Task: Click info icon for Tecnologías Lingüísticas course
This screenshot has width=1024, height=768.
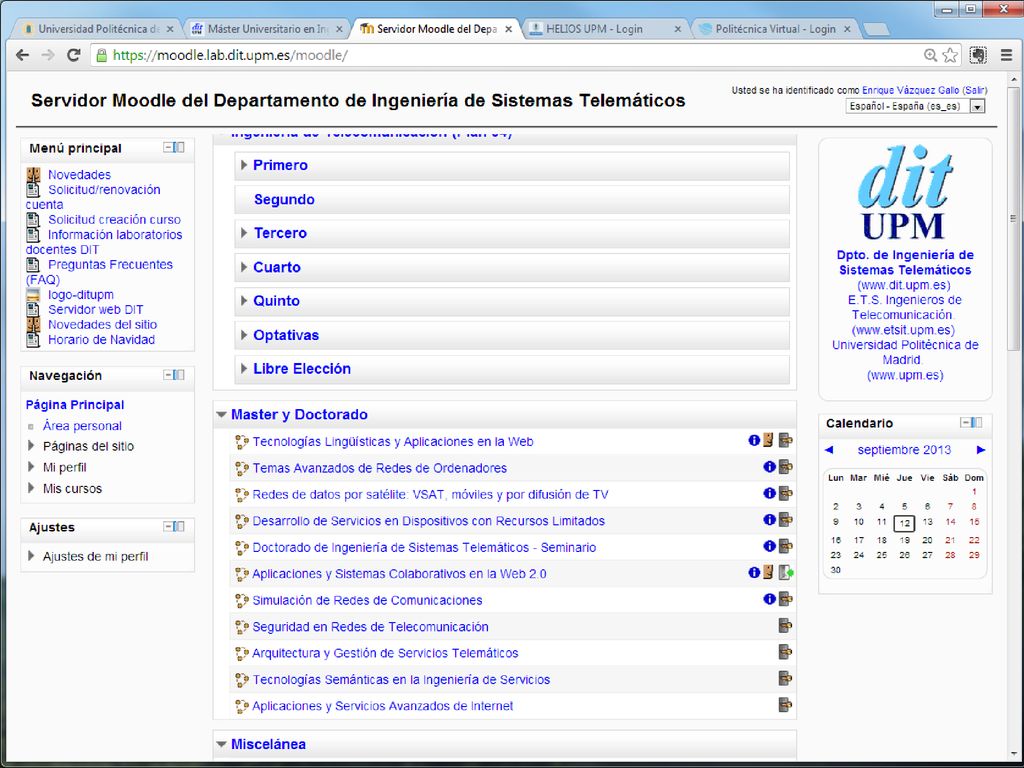Action: point(754,440)
